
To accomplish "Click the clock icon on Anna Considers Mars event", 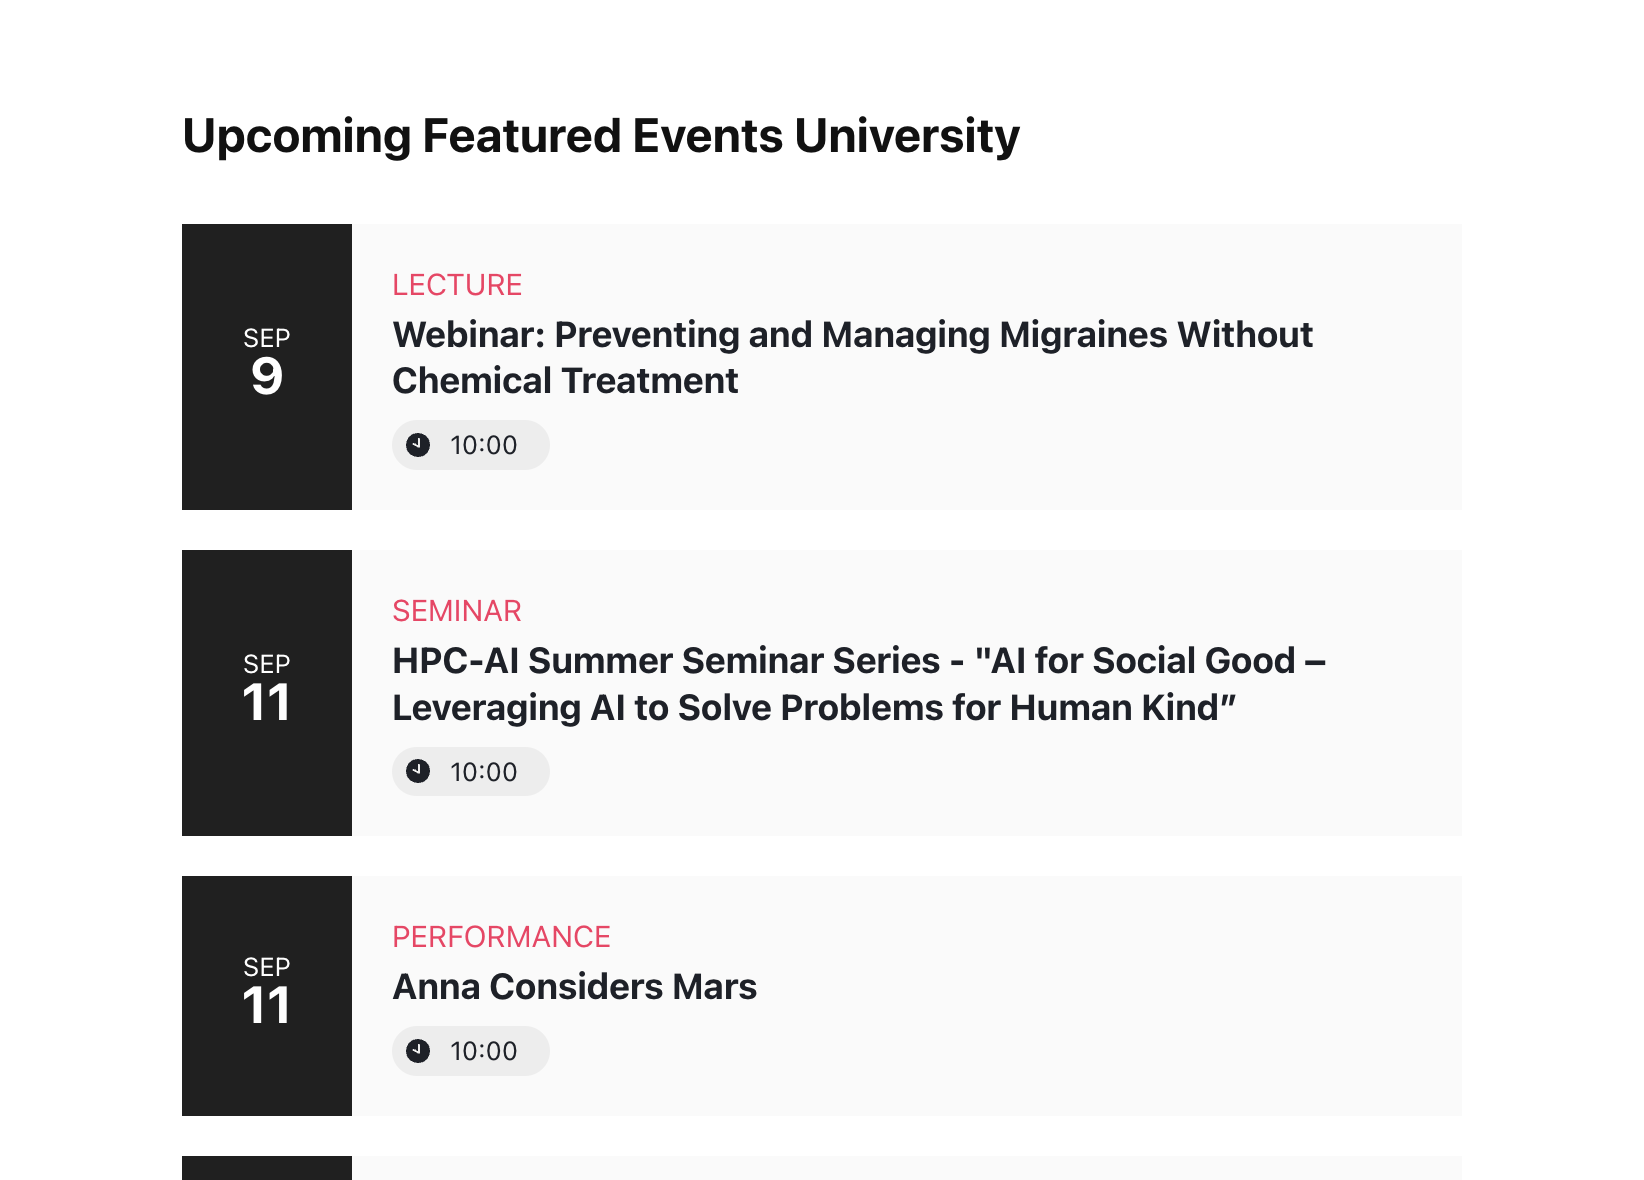I will pos(418,1050).
